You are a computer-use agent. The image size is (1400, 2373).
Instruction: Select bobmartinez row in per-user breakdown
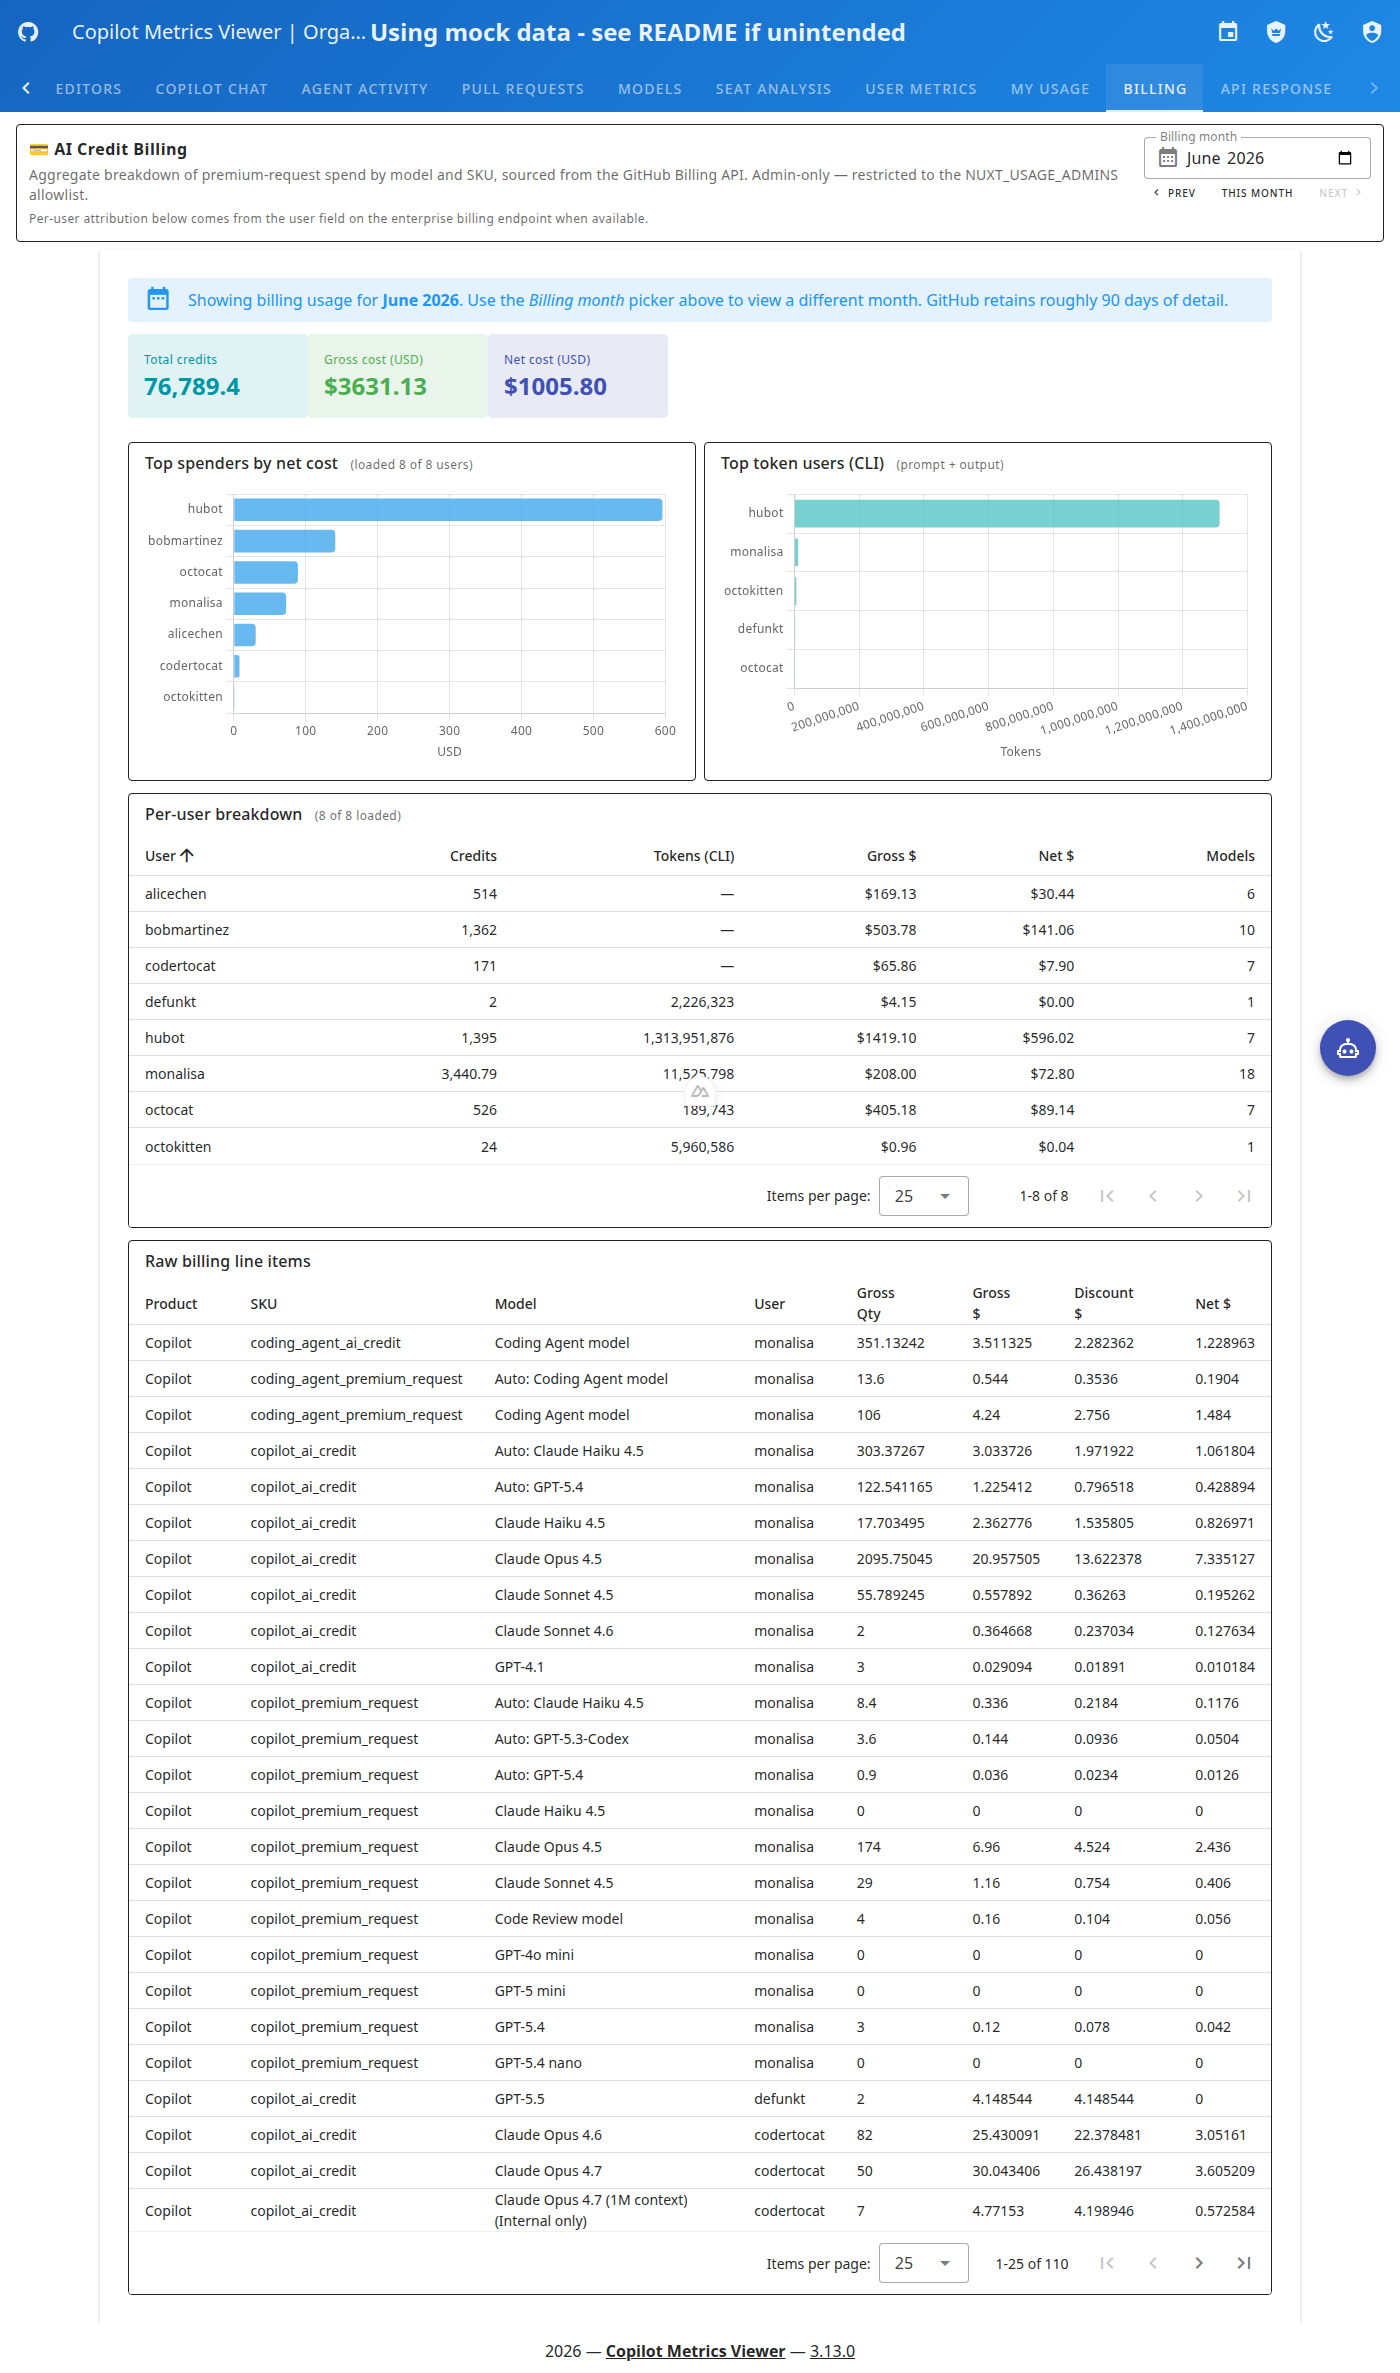700,930
